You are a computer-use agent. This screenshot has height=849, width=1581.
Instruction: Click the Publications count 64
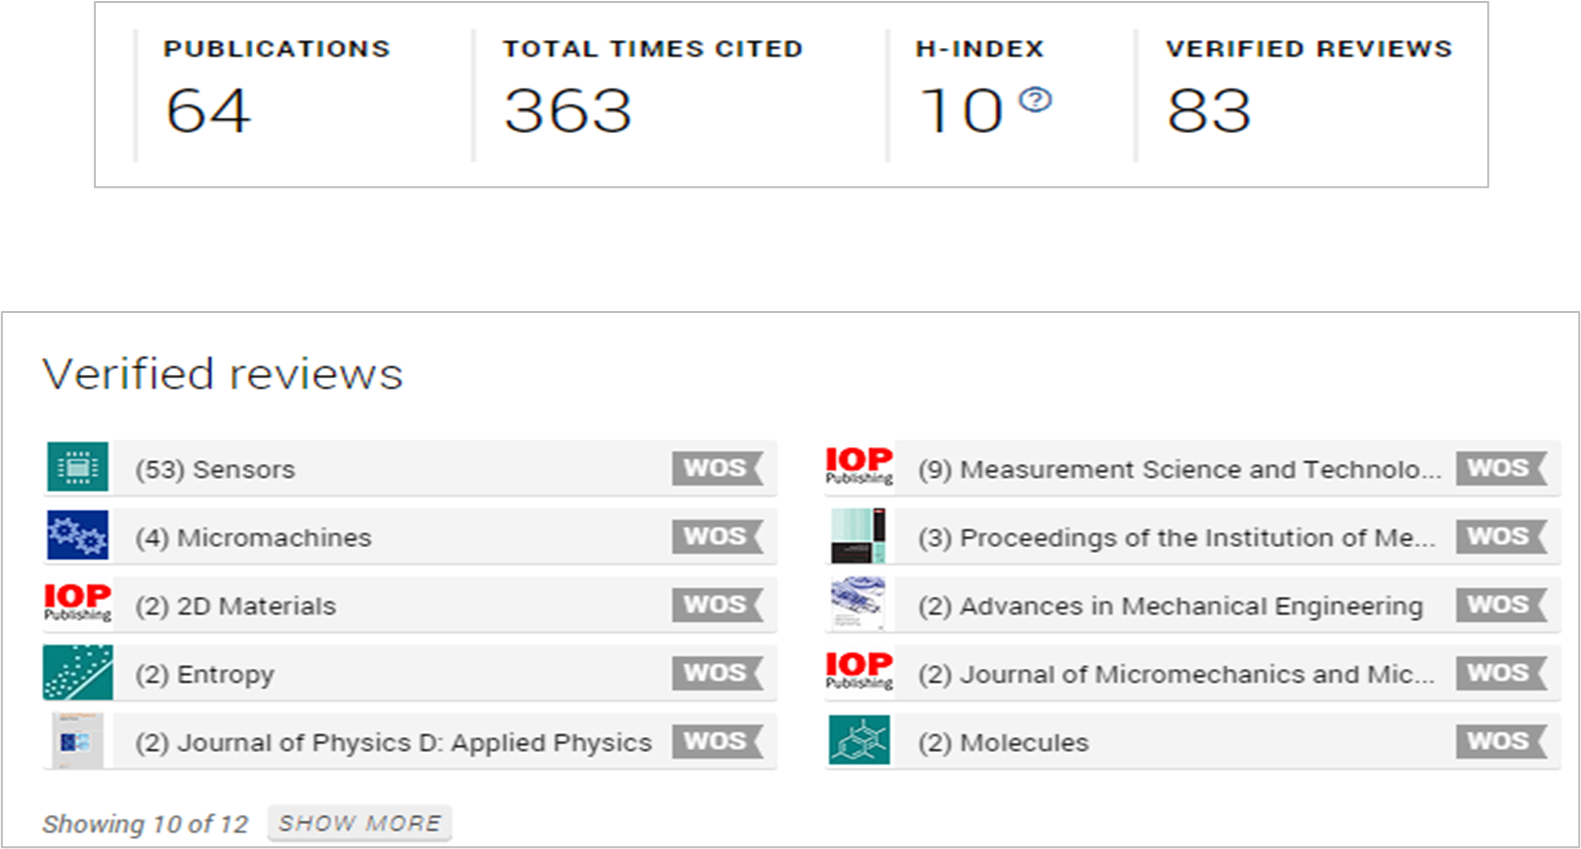coord(208,110)
